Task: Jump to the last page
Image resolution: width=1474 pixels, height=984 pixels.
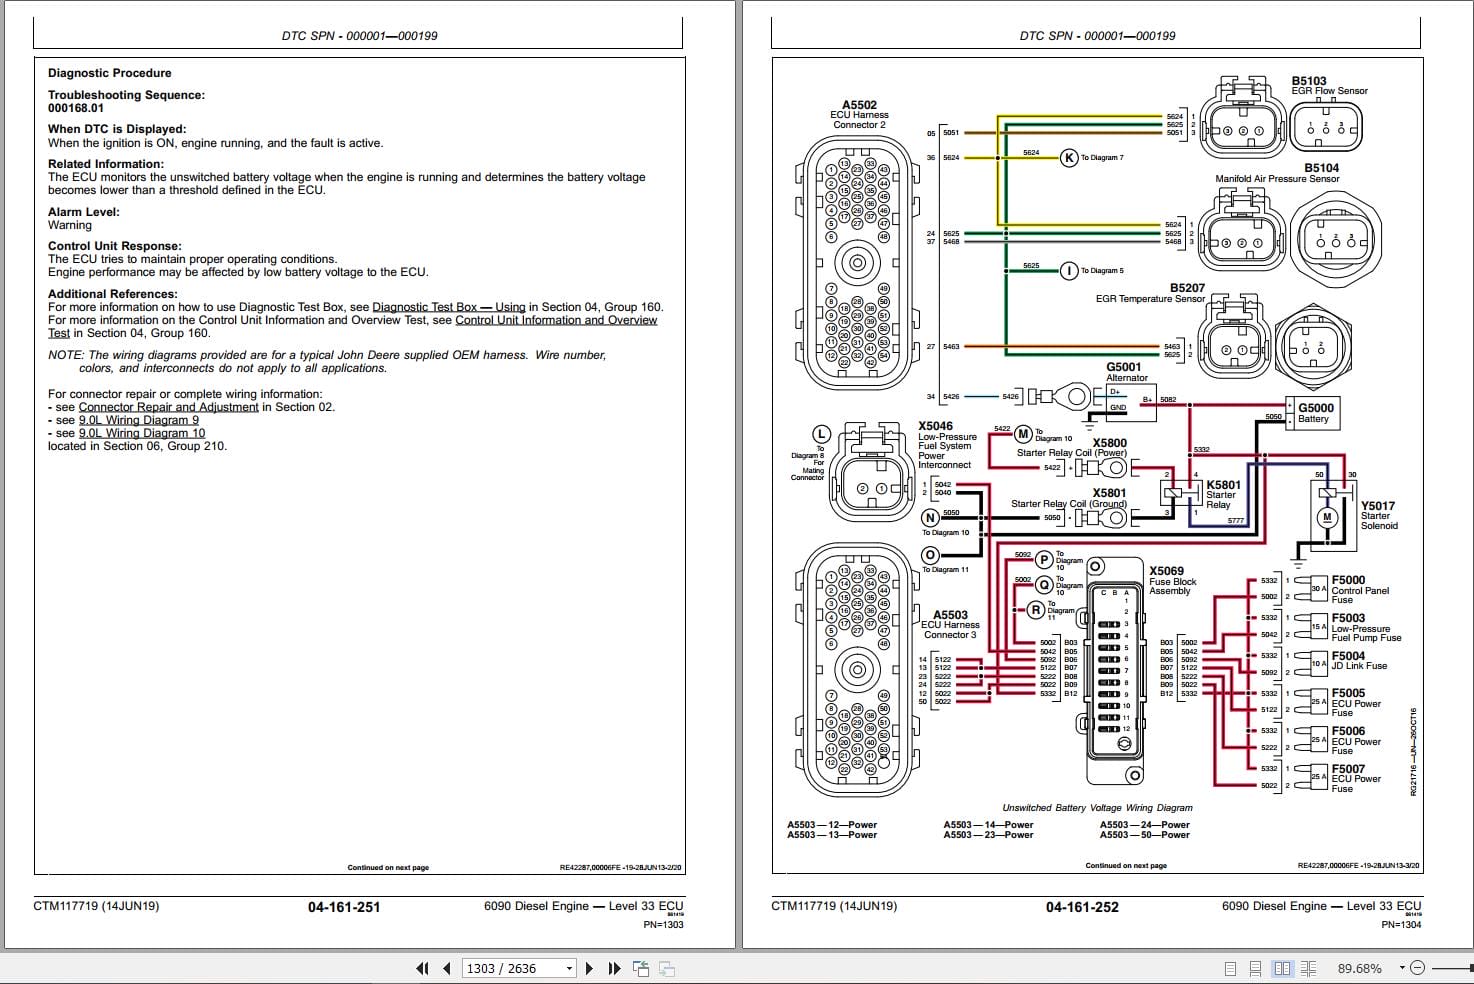Action: 613,968
